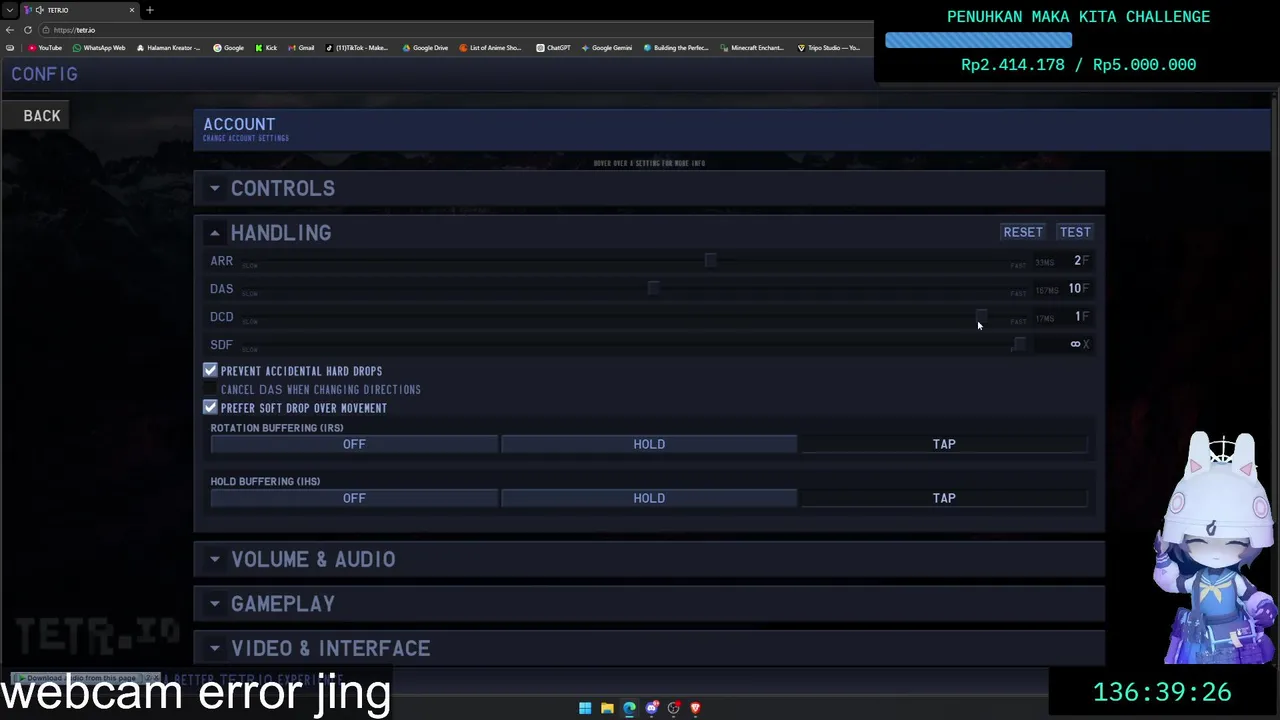The image size is (1280, 720).
Task: Open the Windows Start menu
Action: tap(585, 708)
